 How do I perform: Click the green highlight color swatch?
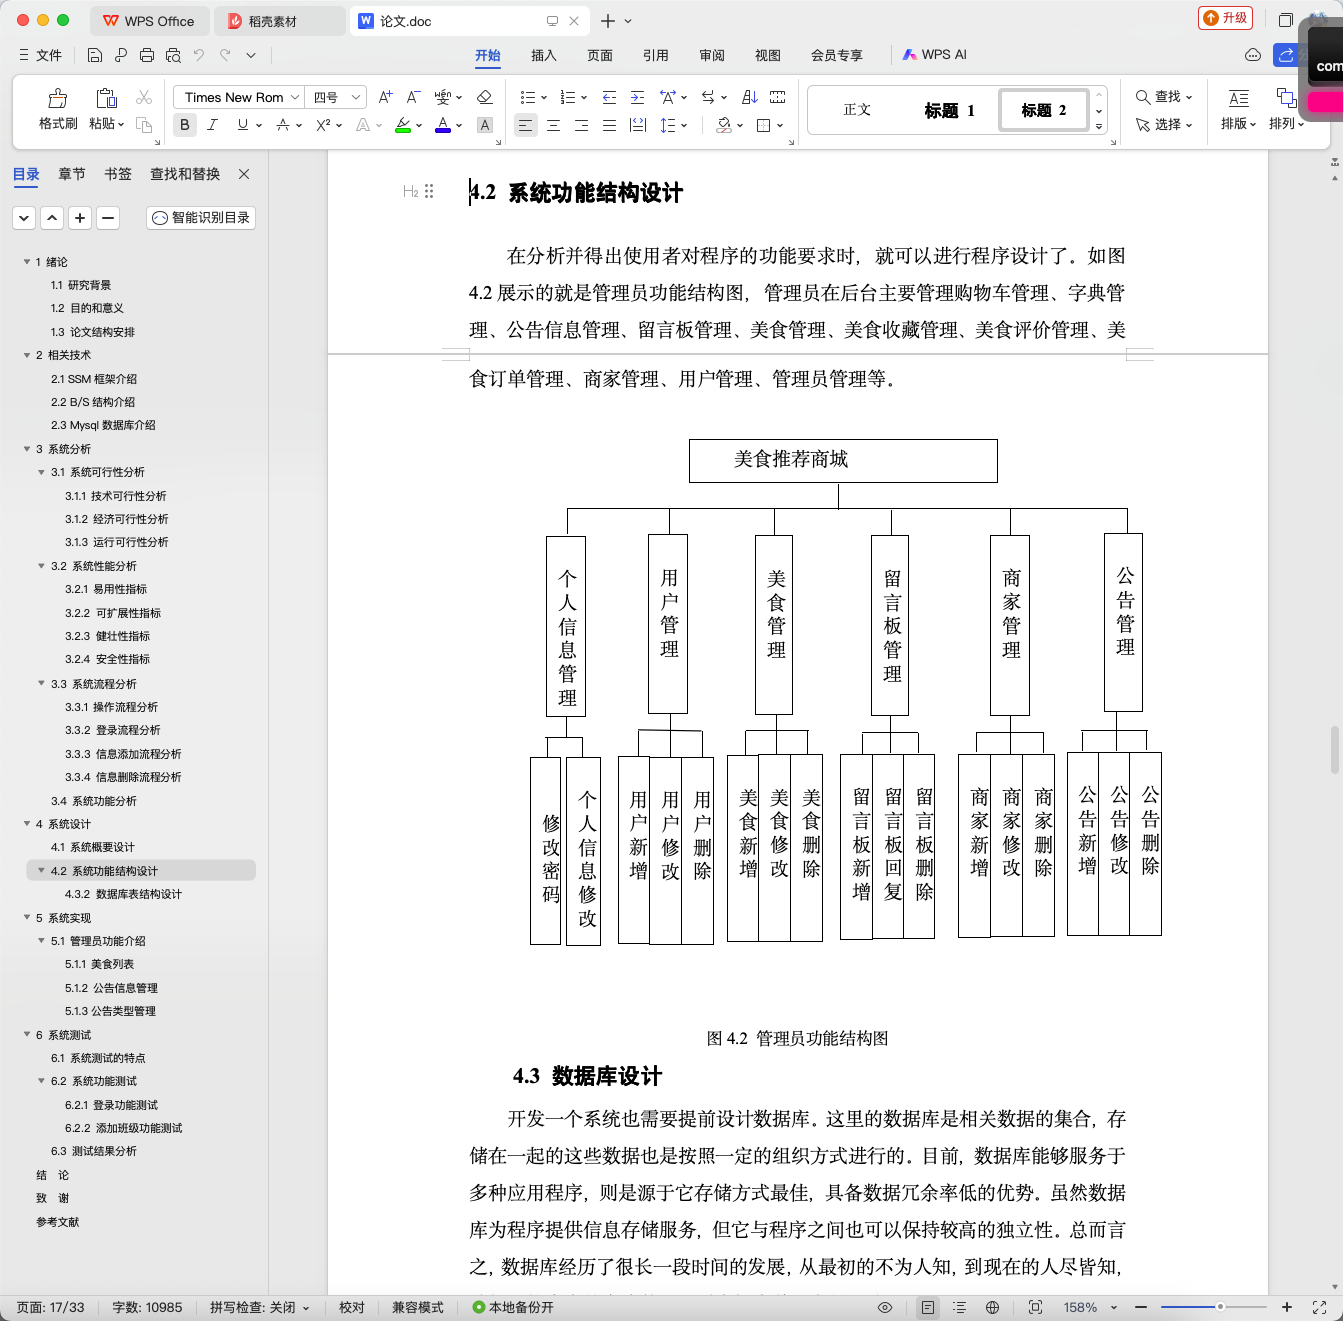403,125
